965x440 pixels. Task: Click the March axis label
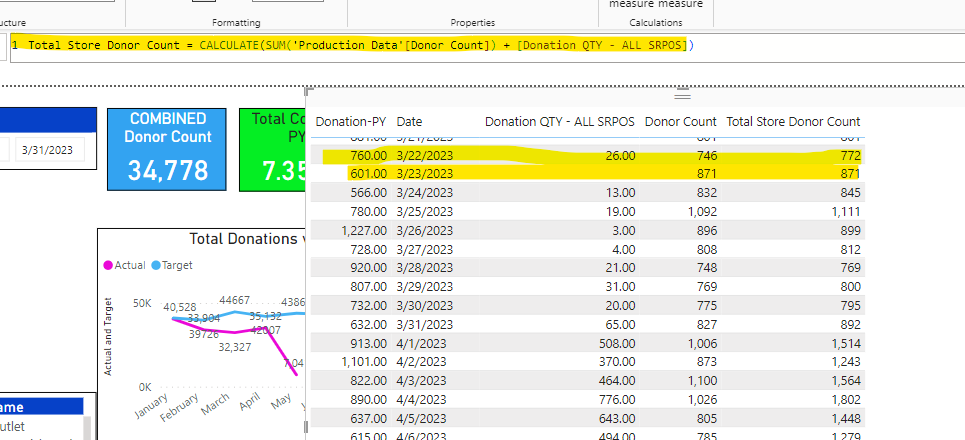214,404
